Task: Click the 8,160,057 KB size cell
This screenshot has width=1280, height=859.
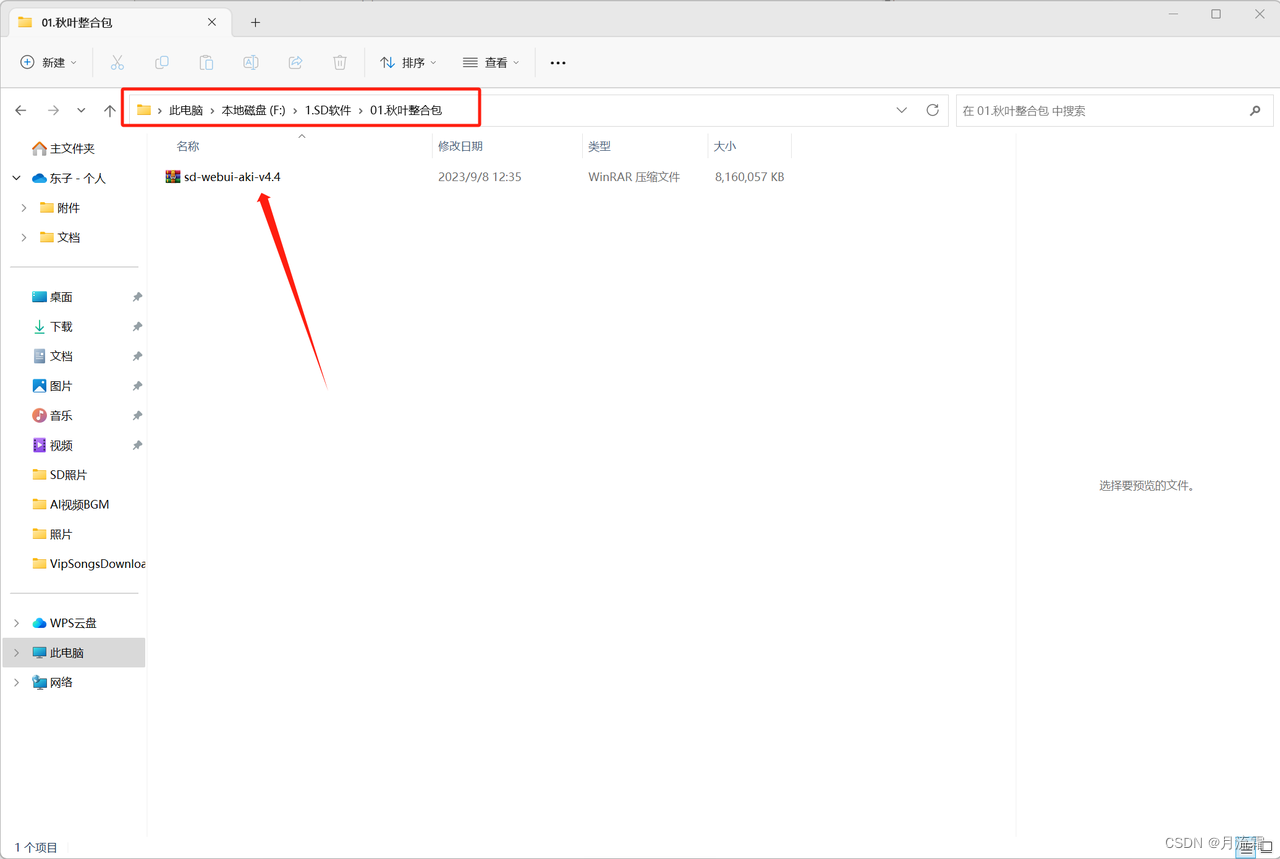Action: click(x=749, y=177)
